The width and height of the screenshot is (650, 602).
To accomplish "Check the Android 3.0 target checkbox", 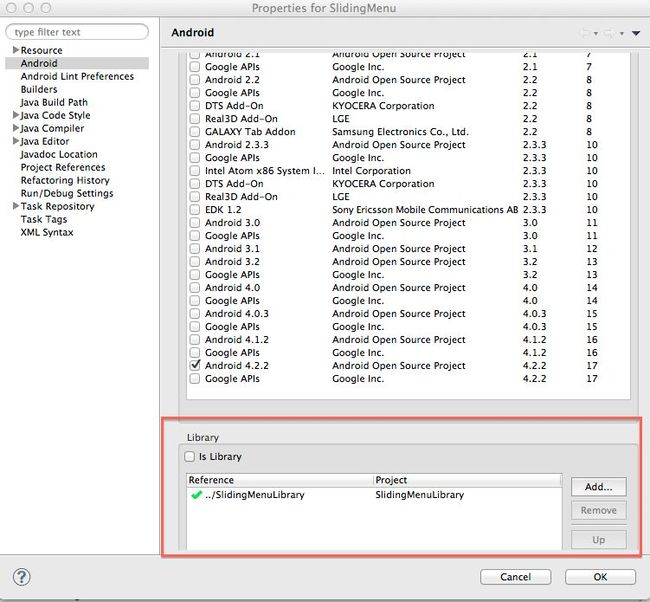I will click(194, 223).
